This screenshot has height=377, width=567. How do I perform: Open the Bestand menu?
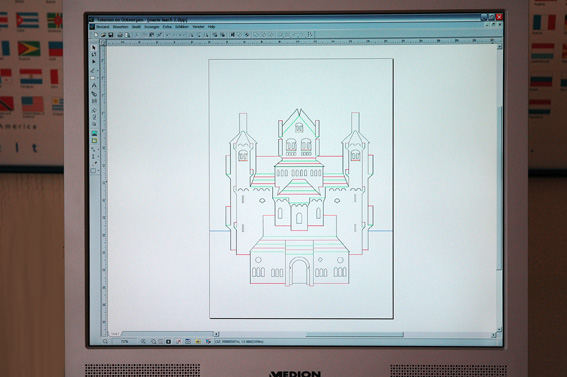[103, 27]
